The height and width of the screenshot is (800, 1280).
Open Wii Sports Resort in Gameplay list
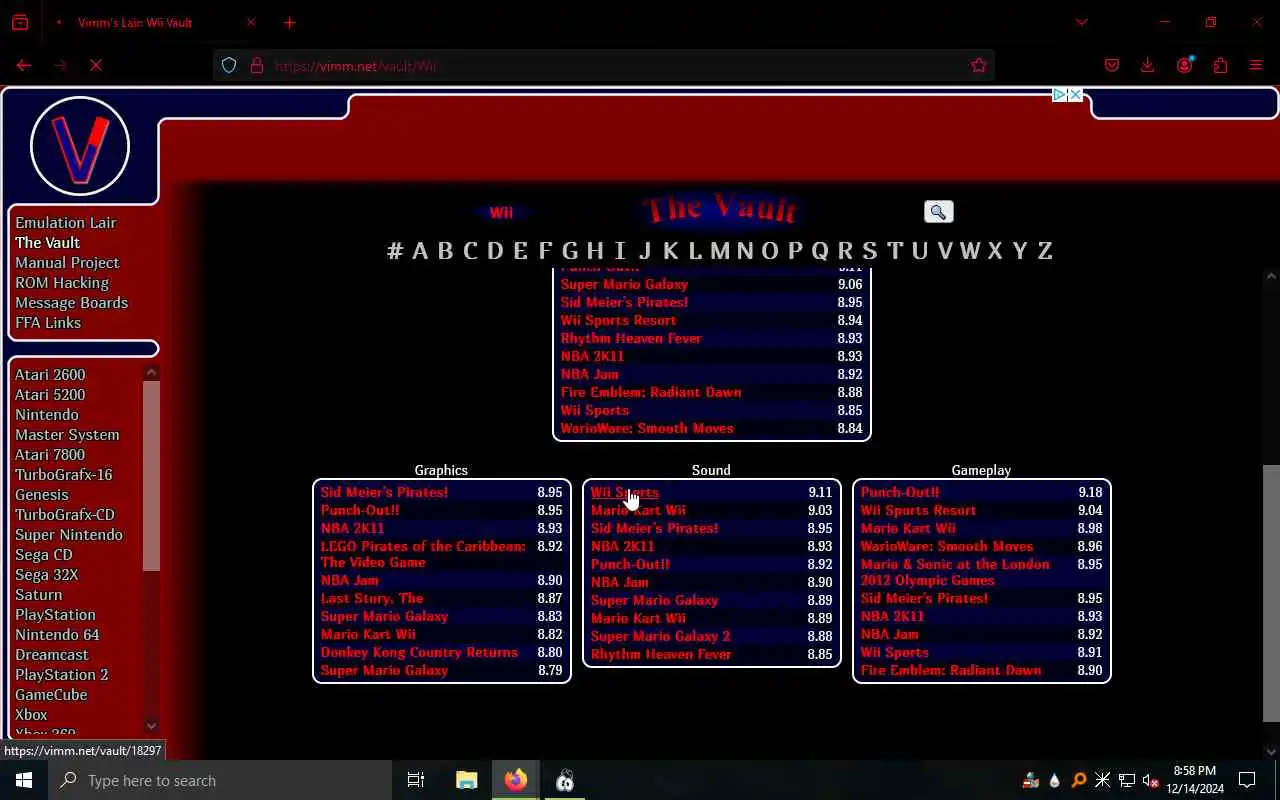coord(918,510)
